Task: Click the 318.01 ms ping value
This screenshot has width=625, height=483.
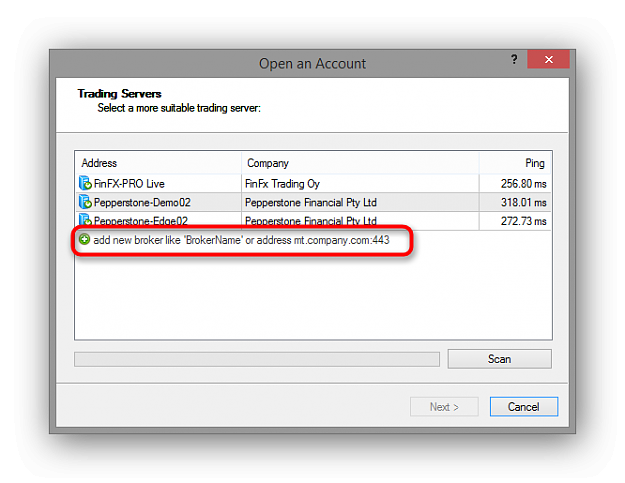Action: (523, 202)
